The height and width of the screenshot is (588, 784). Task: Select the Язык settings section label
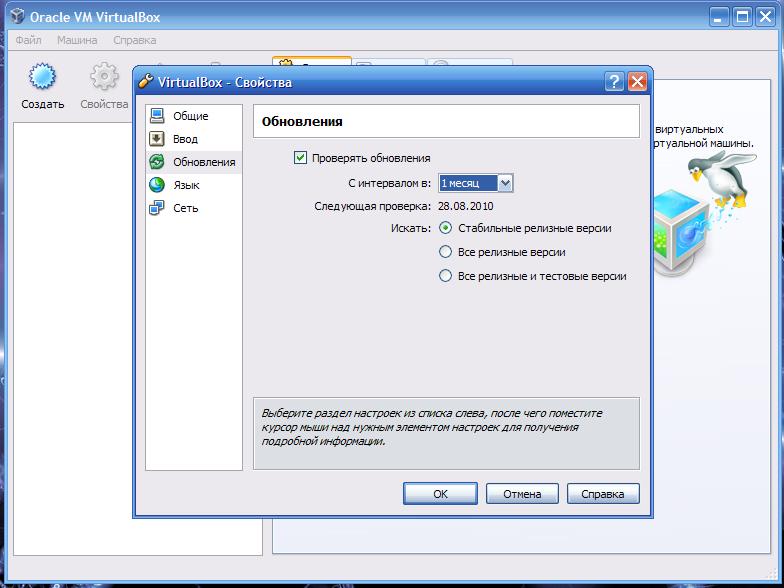tap(186, 185)
